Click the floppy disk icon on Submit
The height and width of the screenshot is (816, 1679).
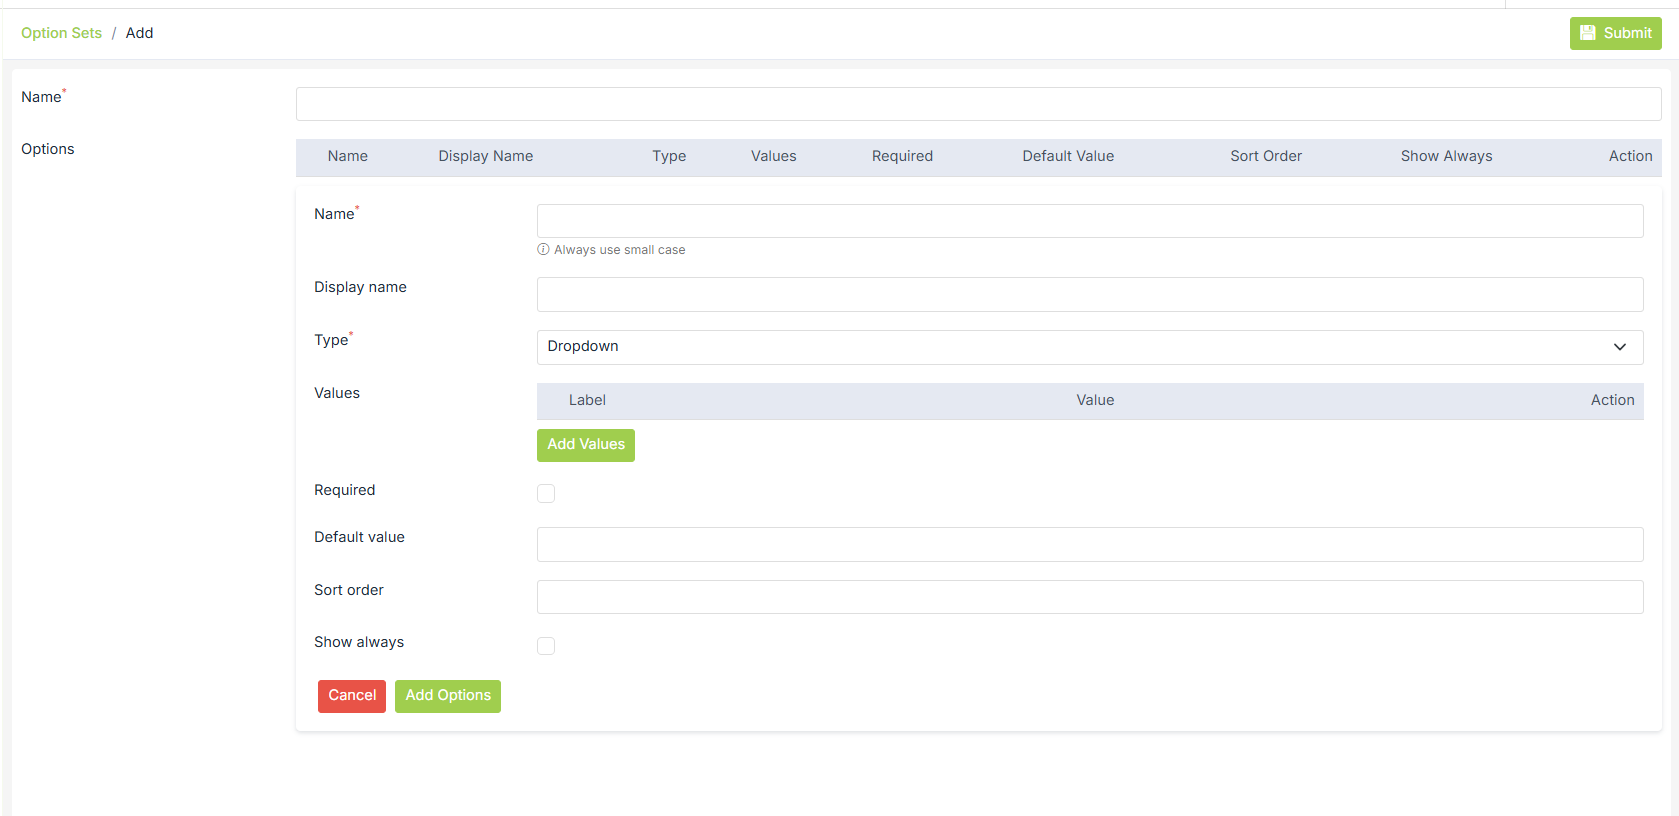tap(1587, 33)
